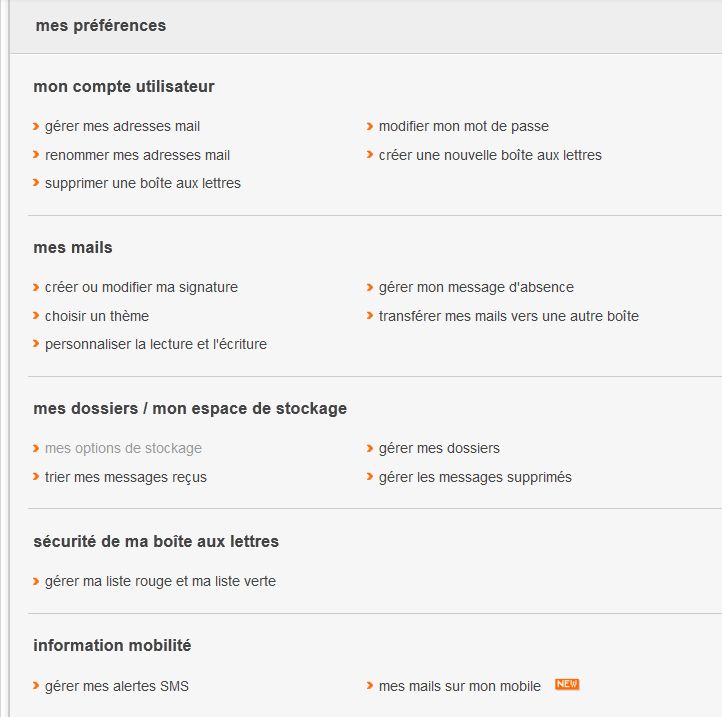
Task: Select 'choisir un thème' link
Action: (97, 316)
